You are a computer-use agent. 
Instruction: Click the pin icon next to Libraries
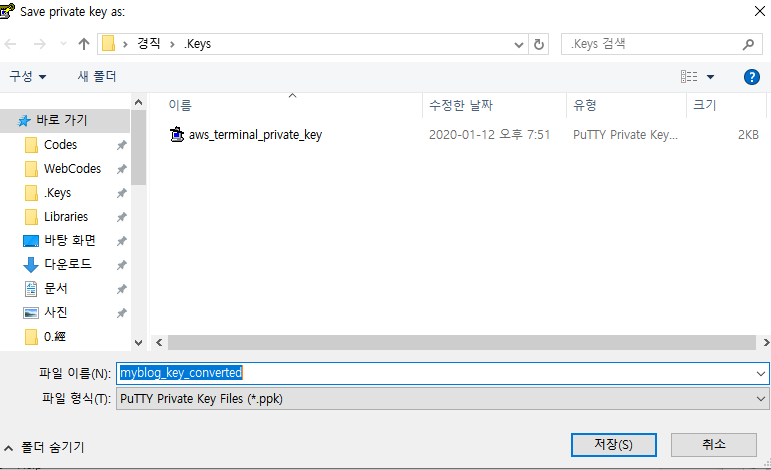coord(121,217)
